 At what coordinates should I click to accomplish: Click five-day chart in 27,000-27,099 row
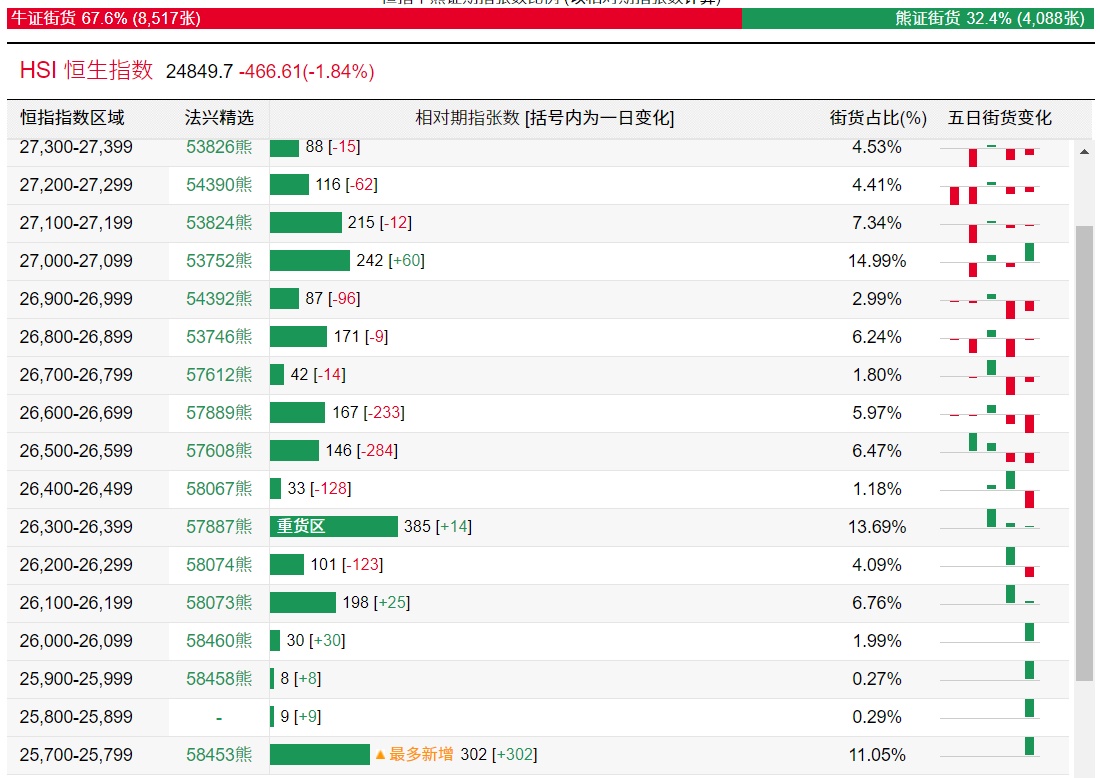pyautogui.click(x=990, y=261)
